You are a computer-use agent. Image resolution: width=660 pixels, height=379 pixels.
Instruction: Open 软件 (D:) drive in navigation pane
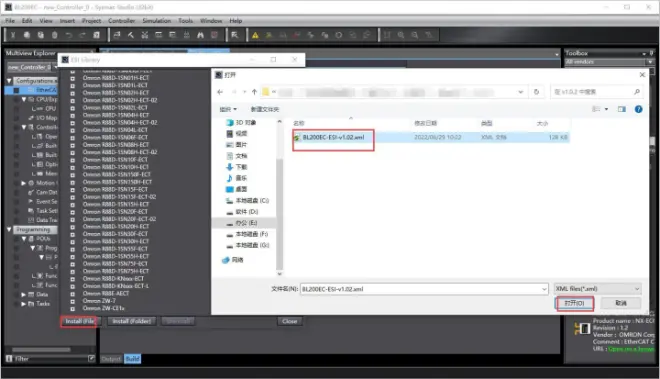242,212
